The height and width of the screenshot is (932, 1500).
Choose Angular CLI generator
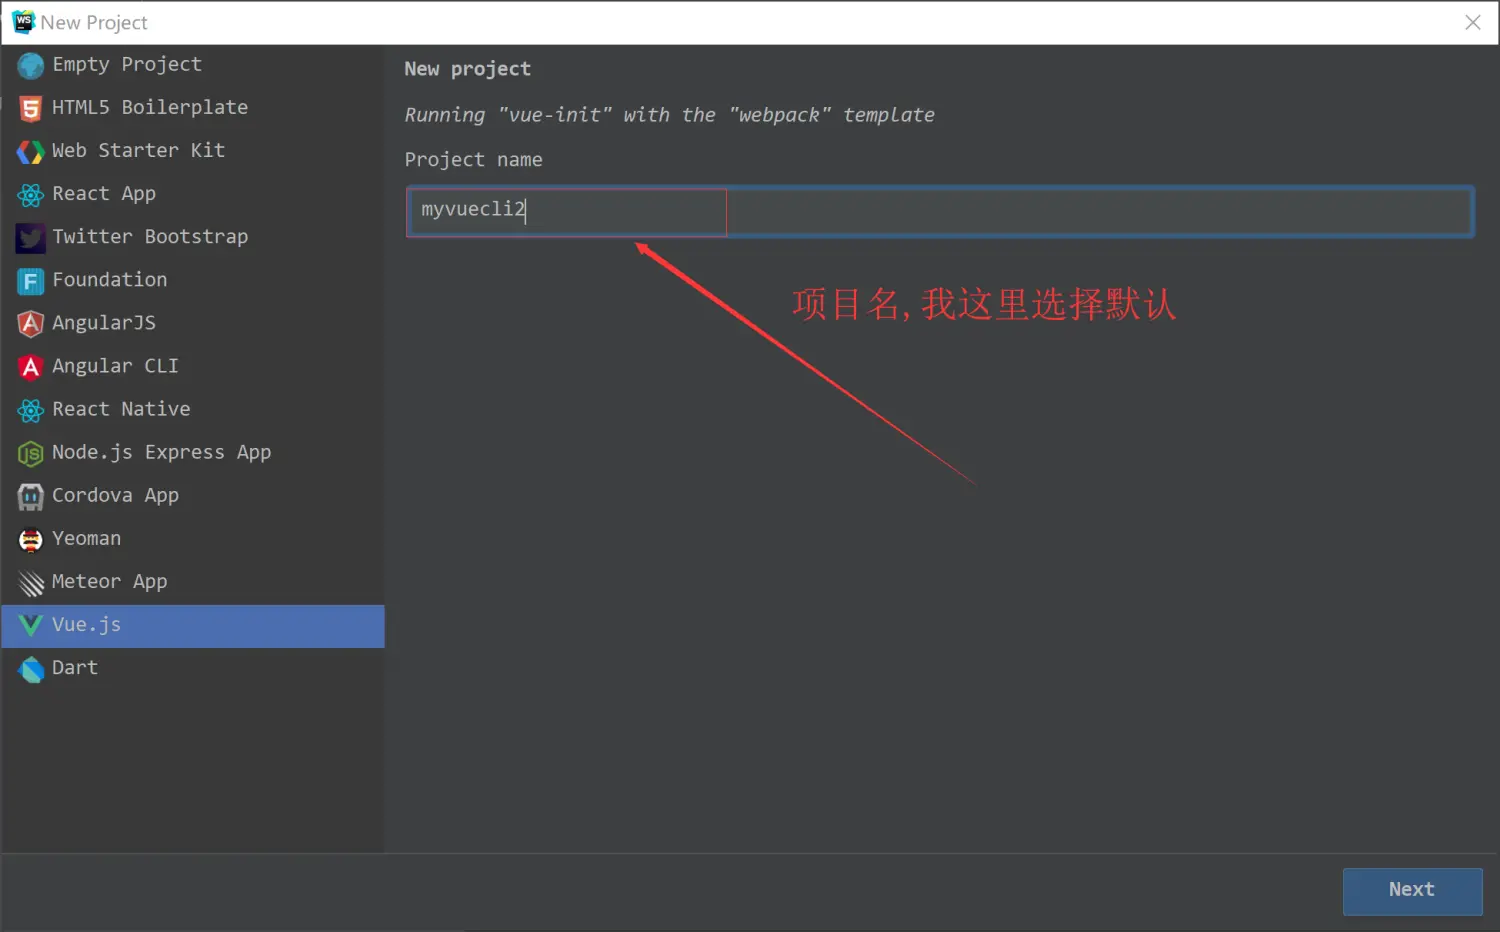pos(192,366)
